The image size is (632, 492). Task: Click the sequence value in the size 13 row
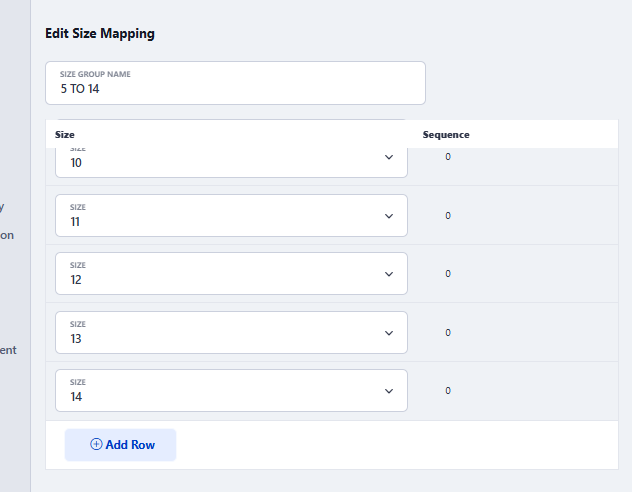coord(448,333)
